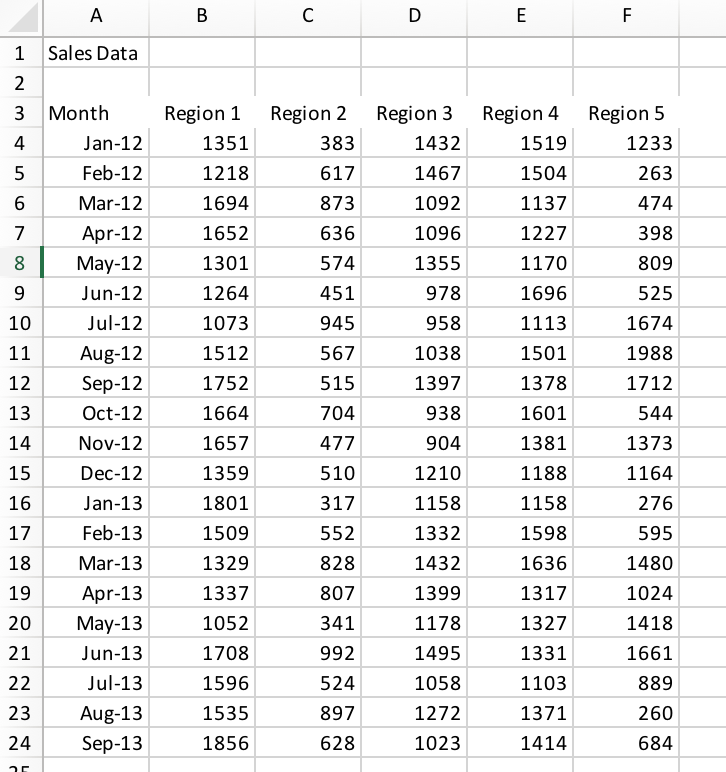The width and height of the screenshot is (726, 772).
Task: Click the cell with value 1696
Action: pos(520,293)
